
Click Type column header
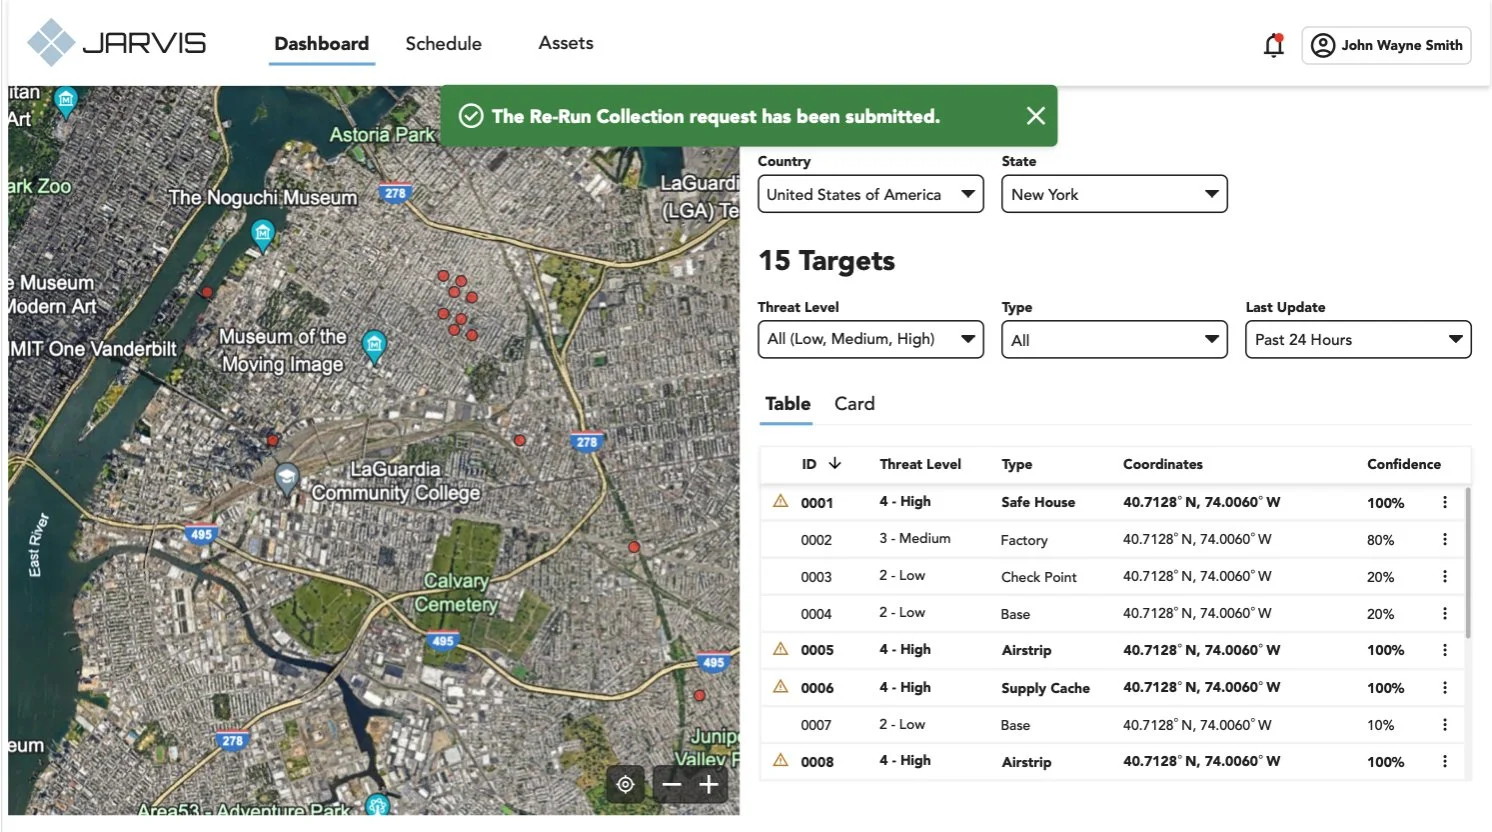(x=1017, y=464)
